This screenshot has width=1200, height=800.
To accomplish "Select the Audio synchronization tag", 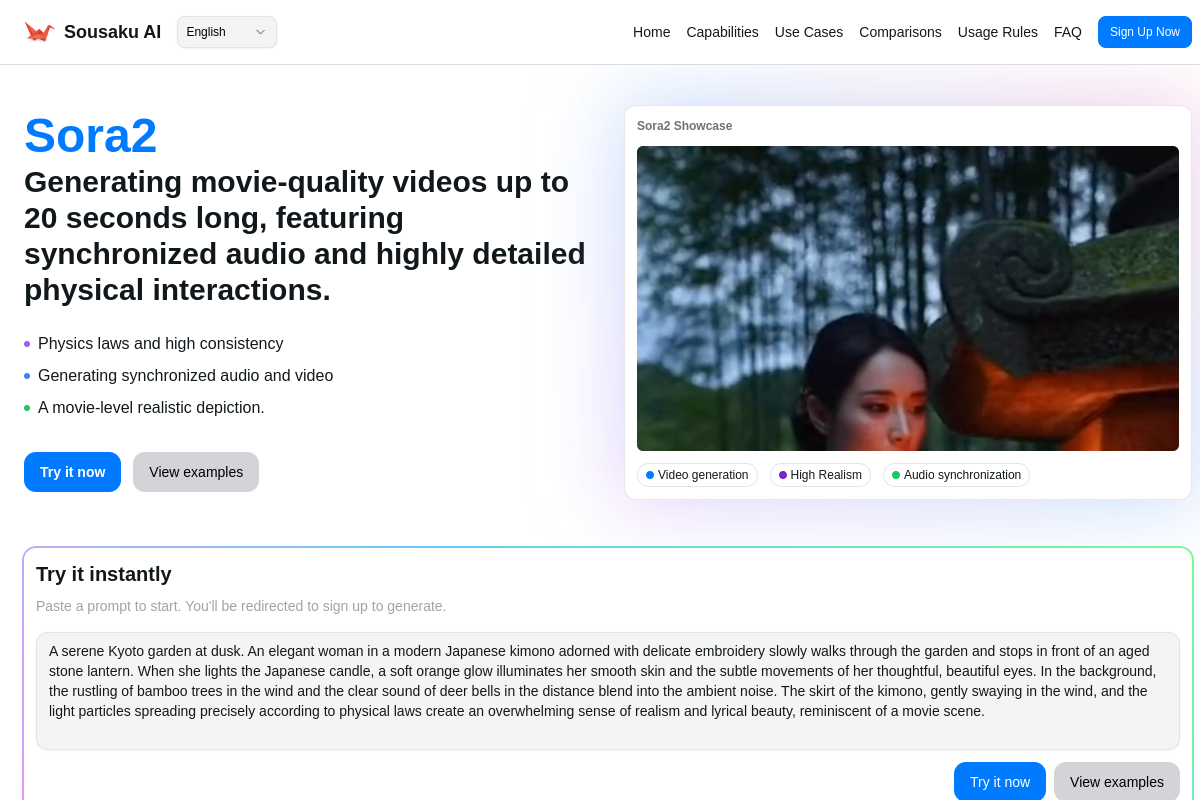I will click(x=956, y=475).
